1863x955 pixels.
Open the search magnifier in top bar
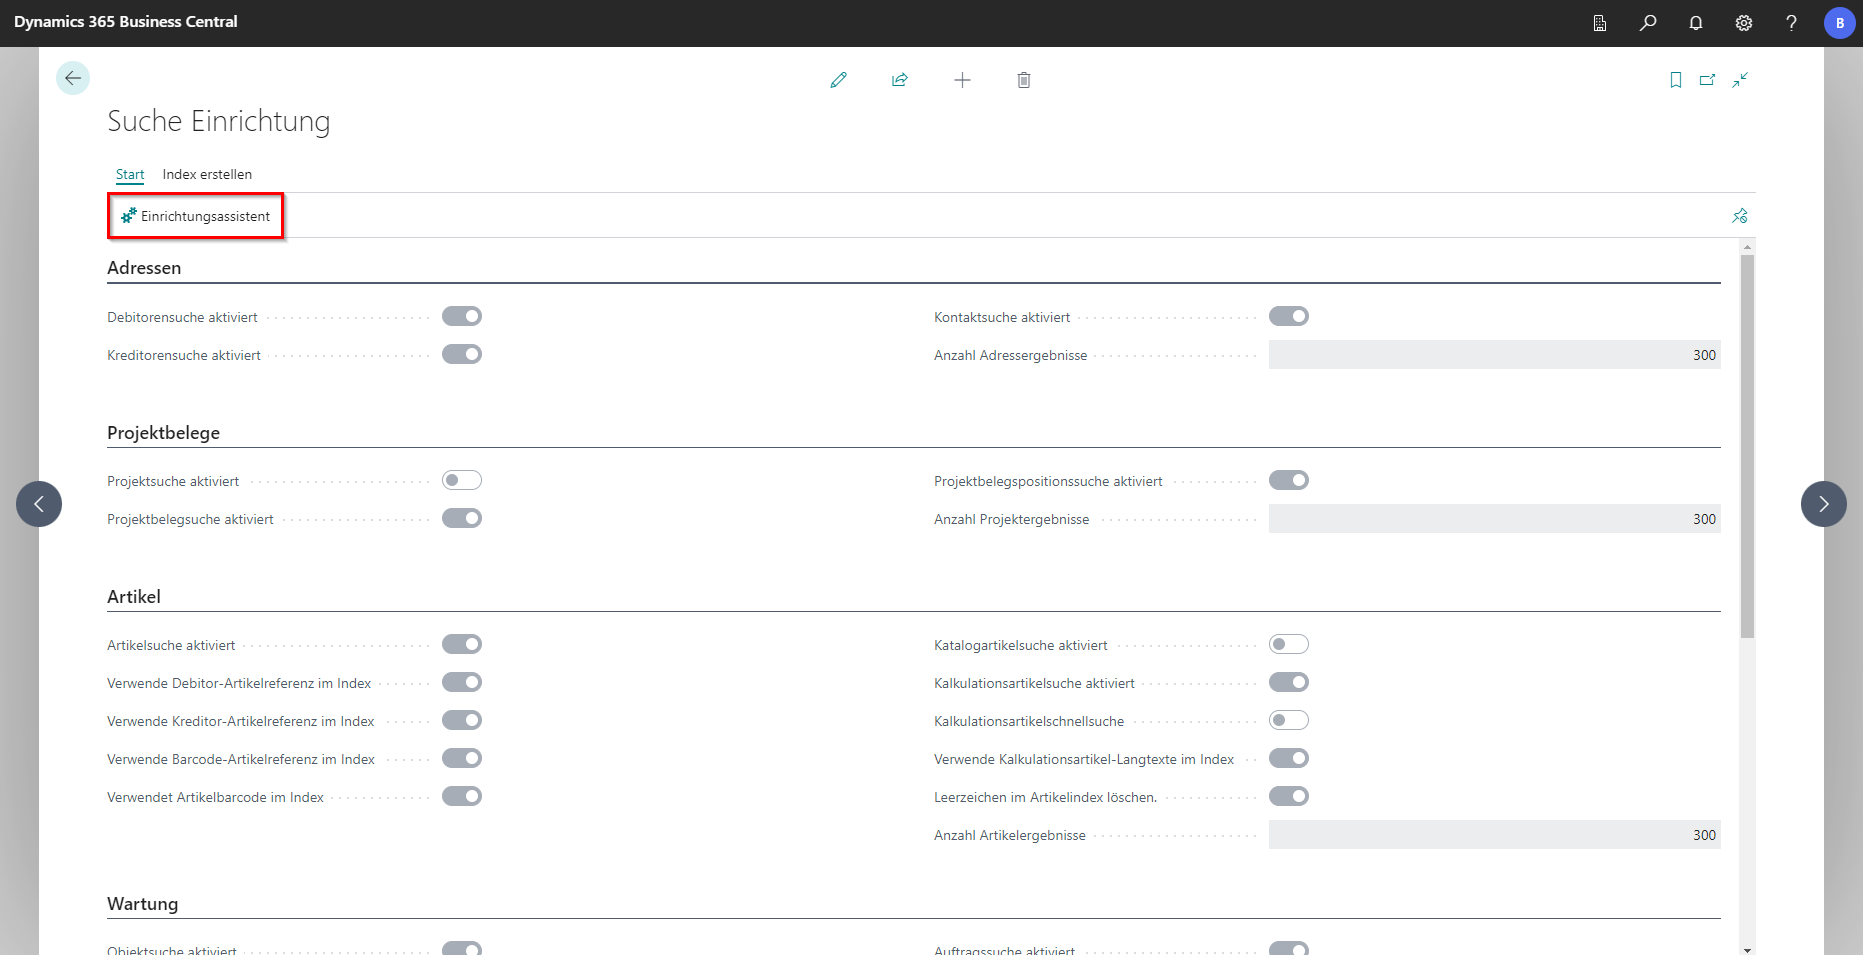1648,22
